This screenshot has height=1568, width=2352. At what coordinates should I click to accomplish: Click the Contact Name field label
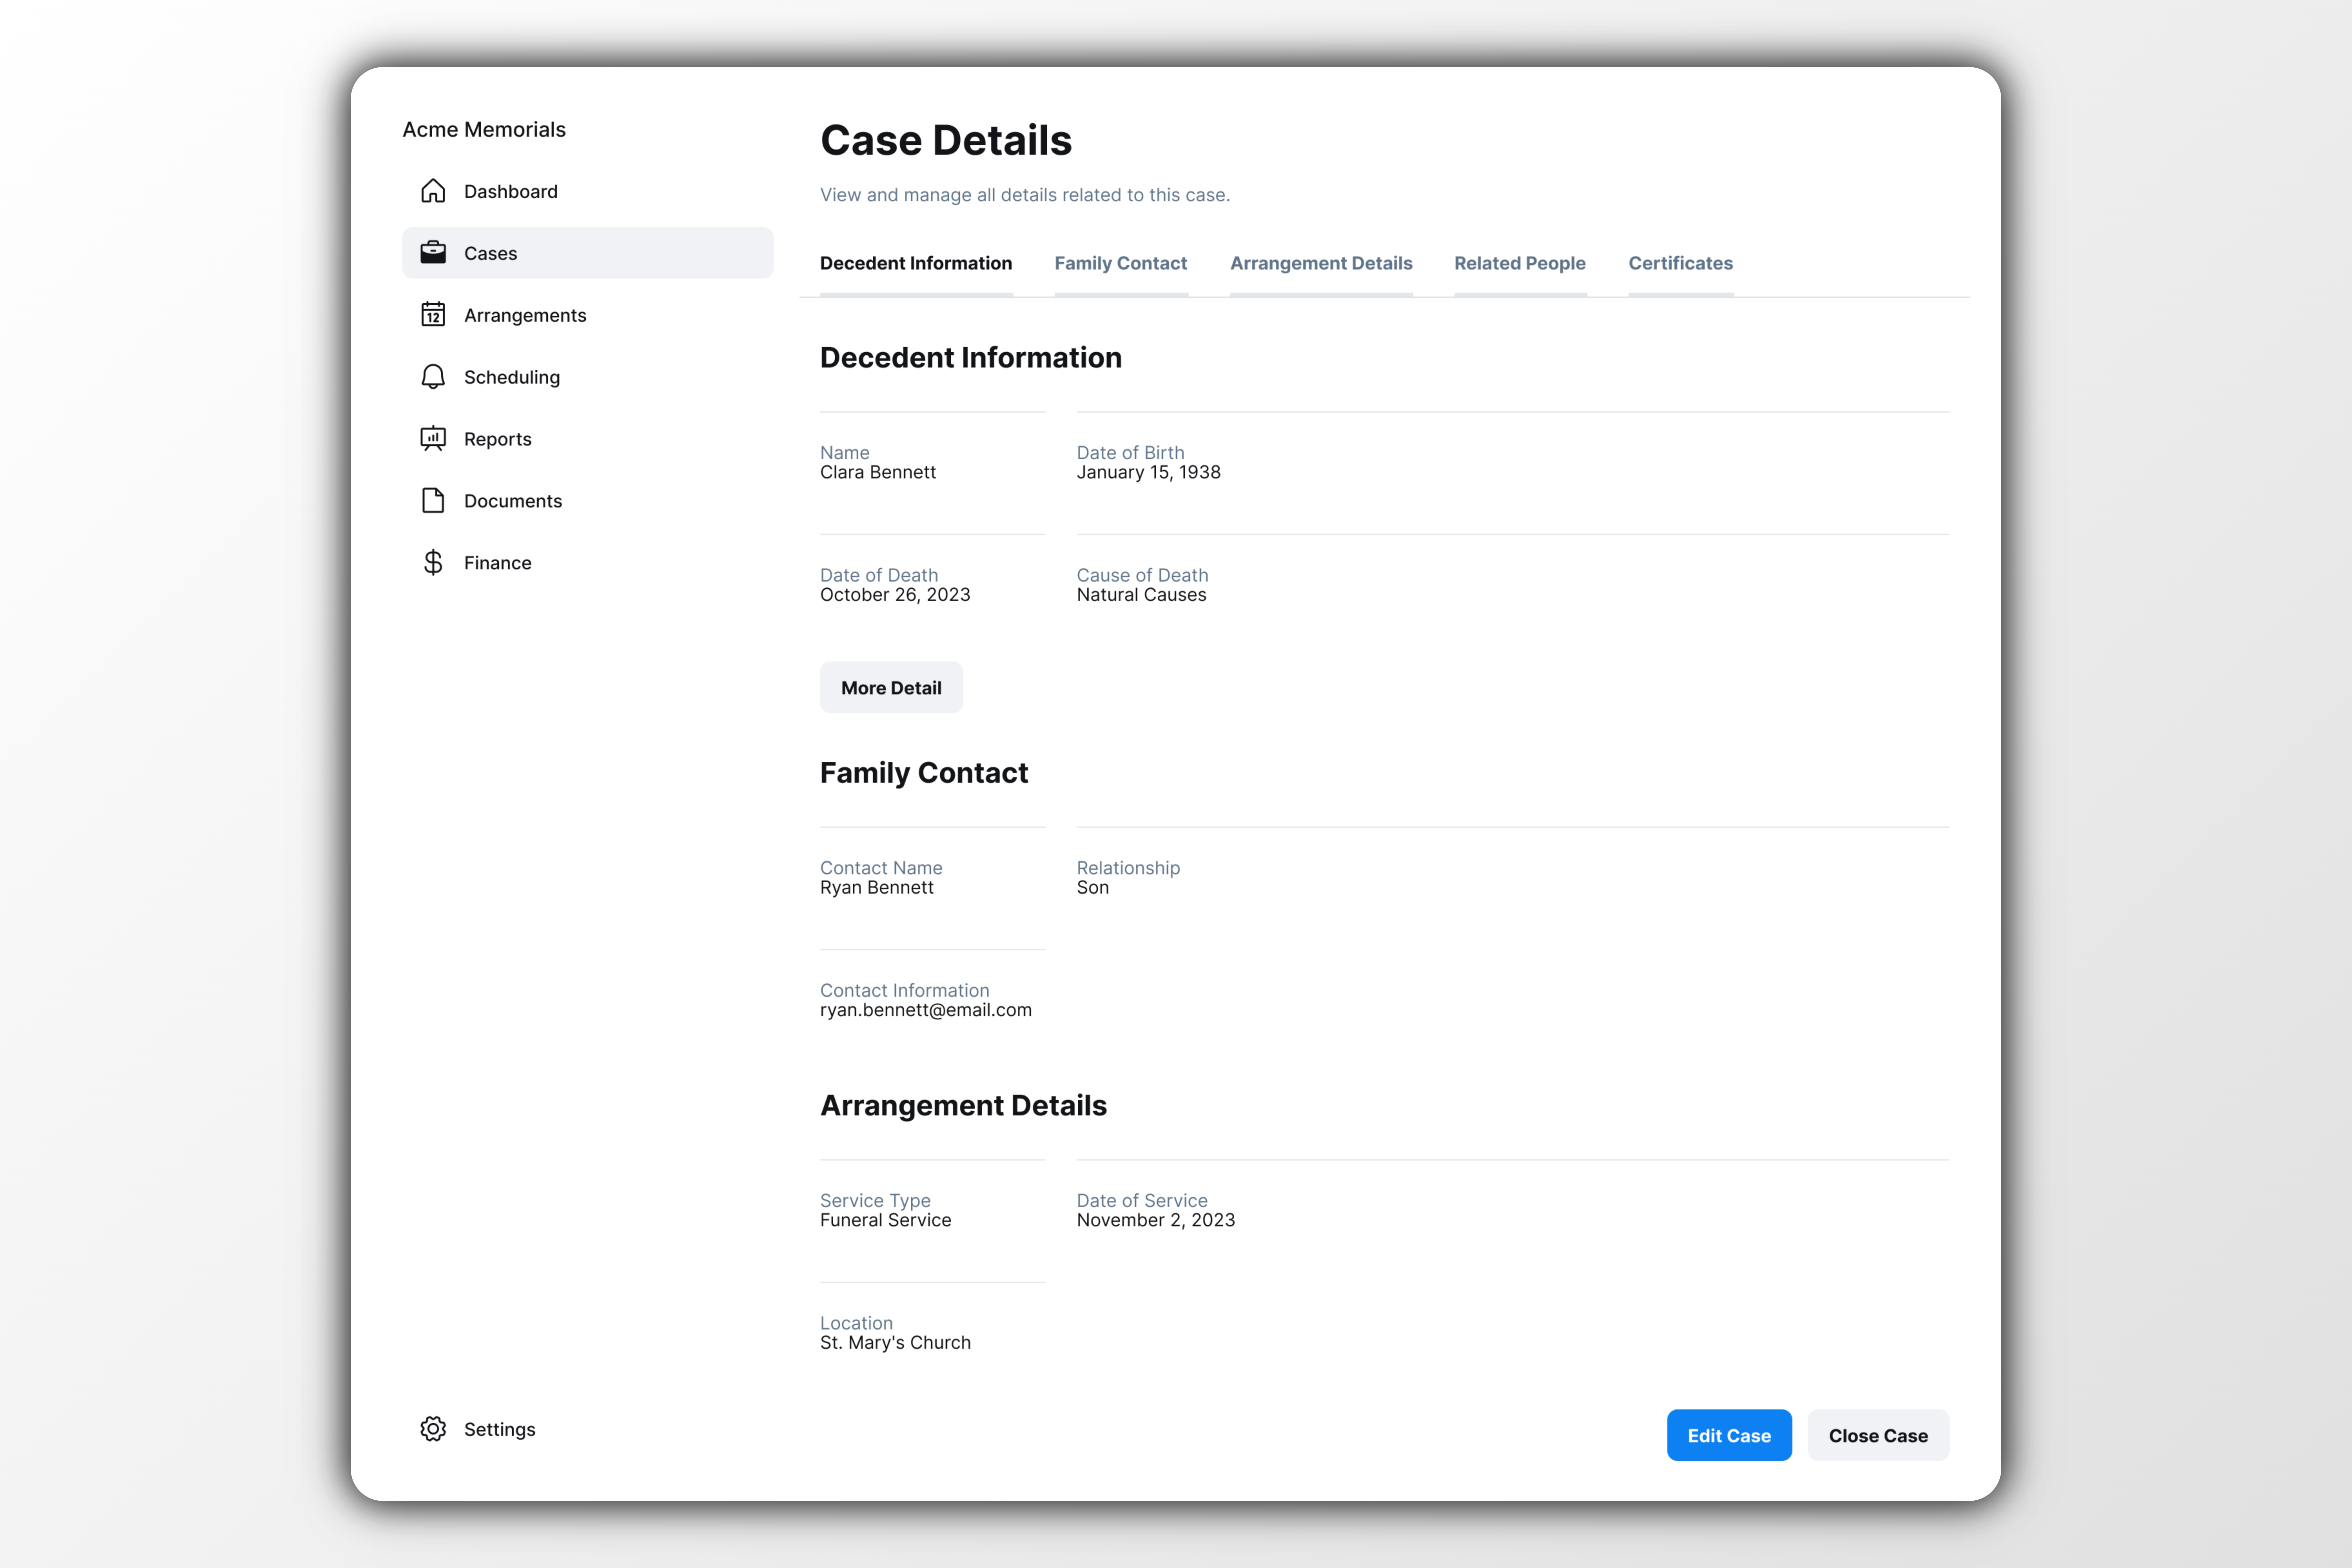[x=881, y=868]
